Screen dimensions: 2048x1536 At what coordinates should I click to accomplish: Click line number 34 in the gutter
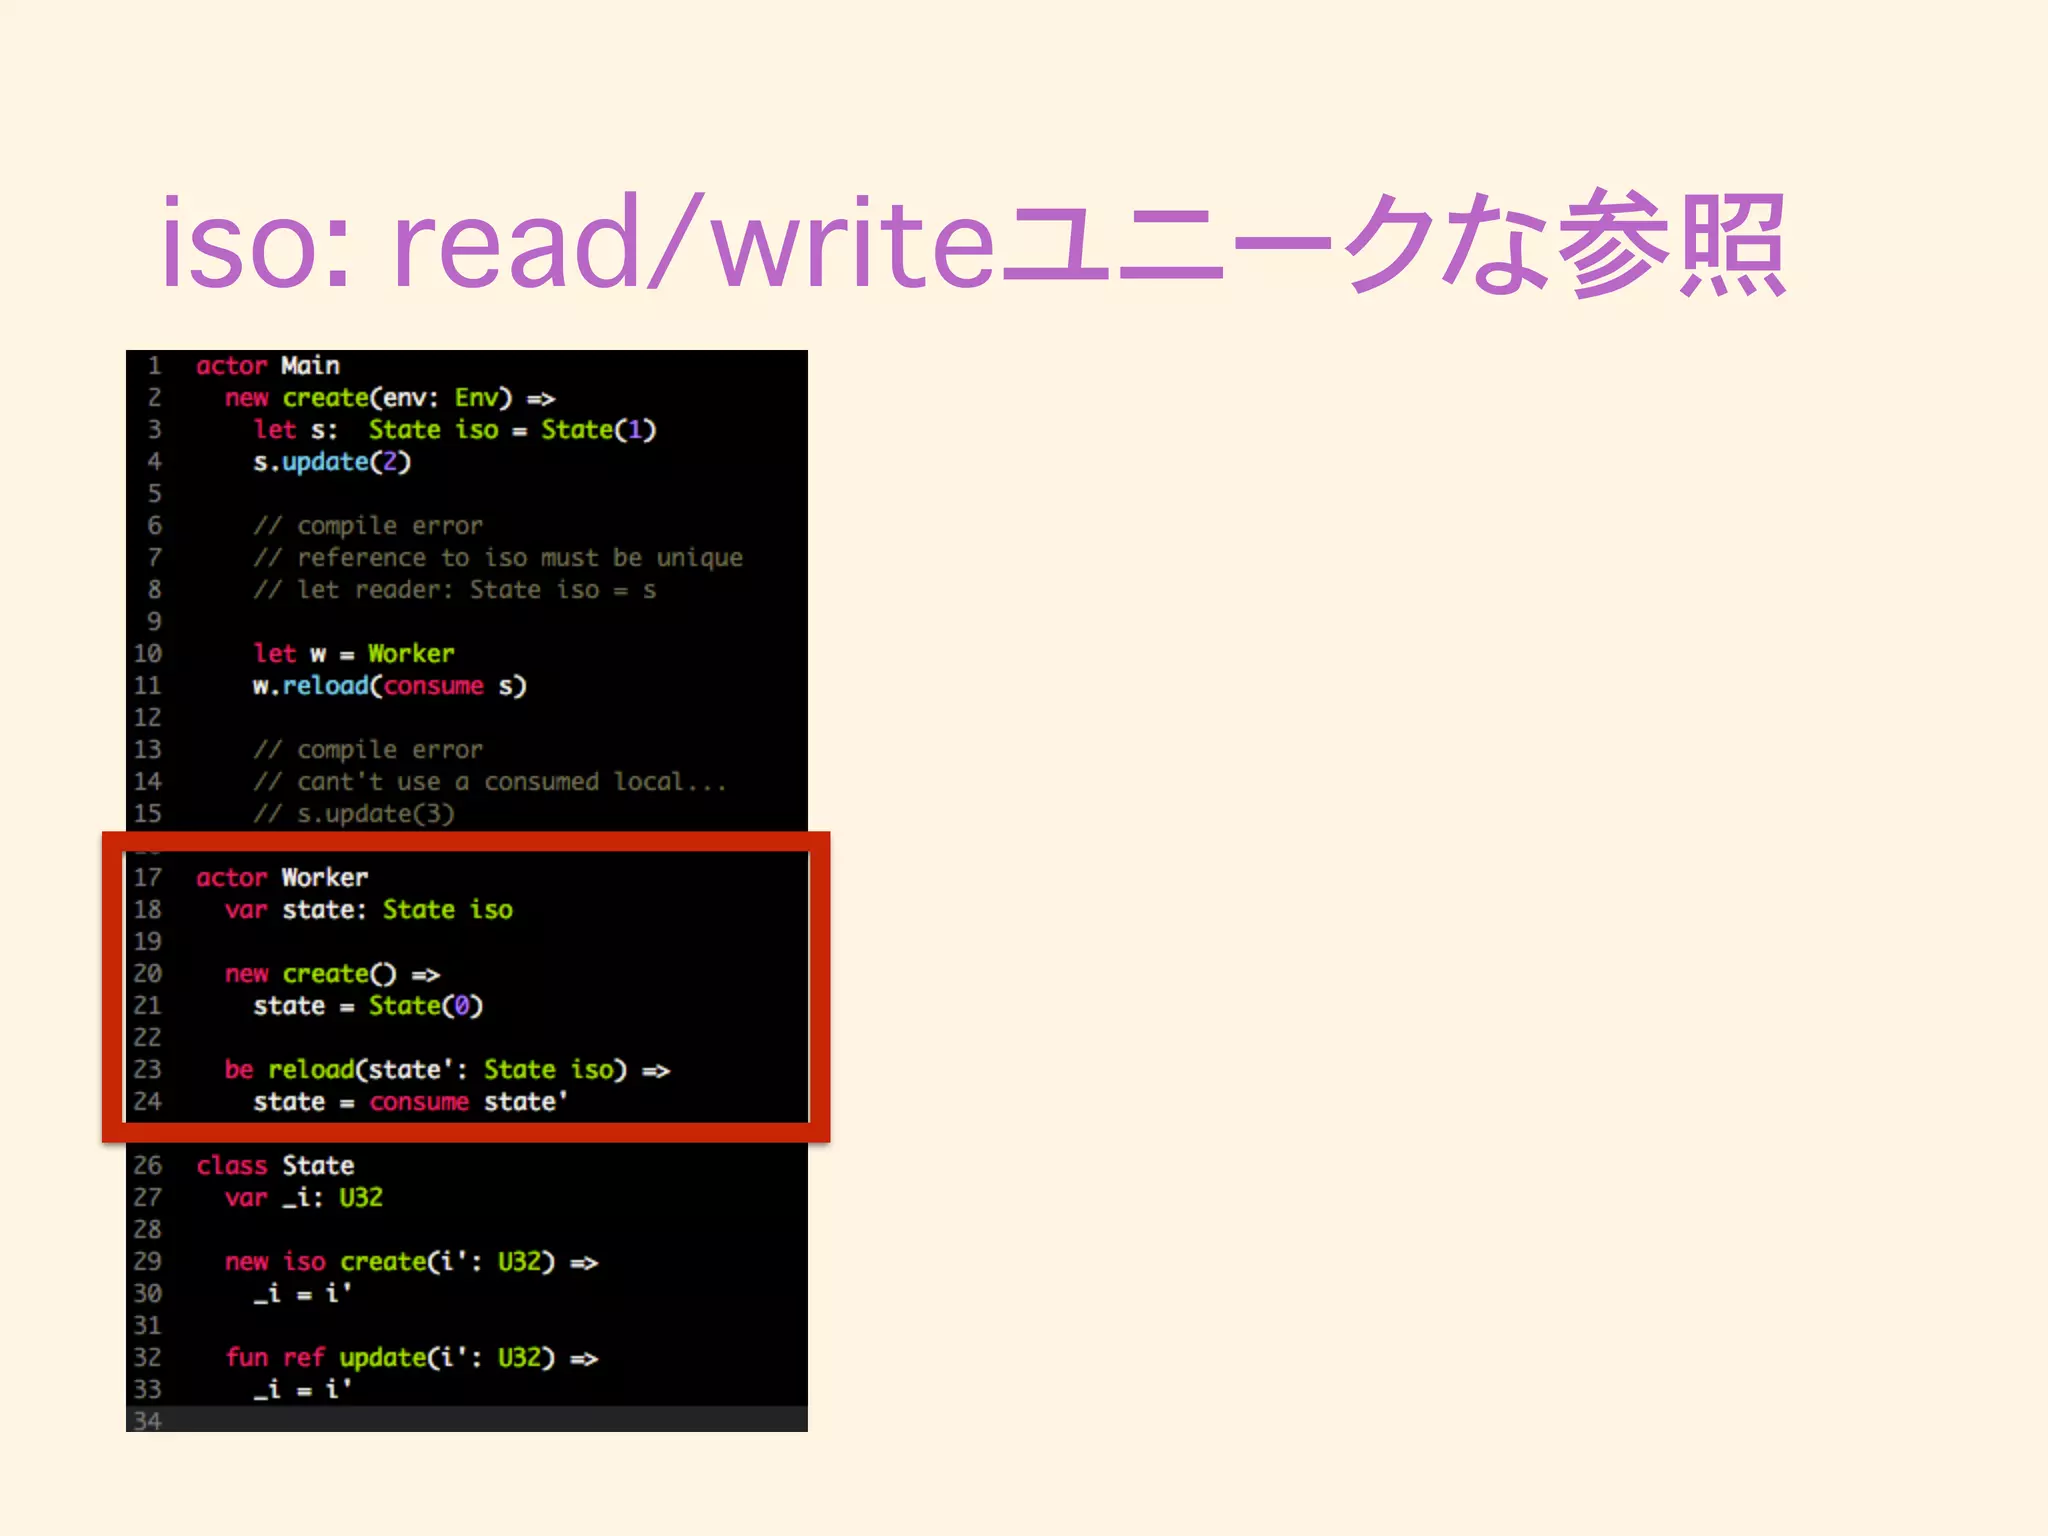(147, 1421)
